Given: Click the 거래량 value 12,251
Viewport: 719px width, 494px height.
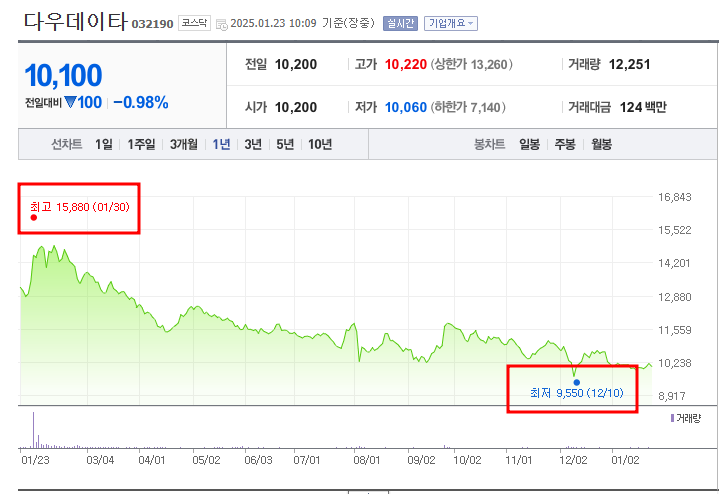Looking at the screenshot, I should (629, 64).
